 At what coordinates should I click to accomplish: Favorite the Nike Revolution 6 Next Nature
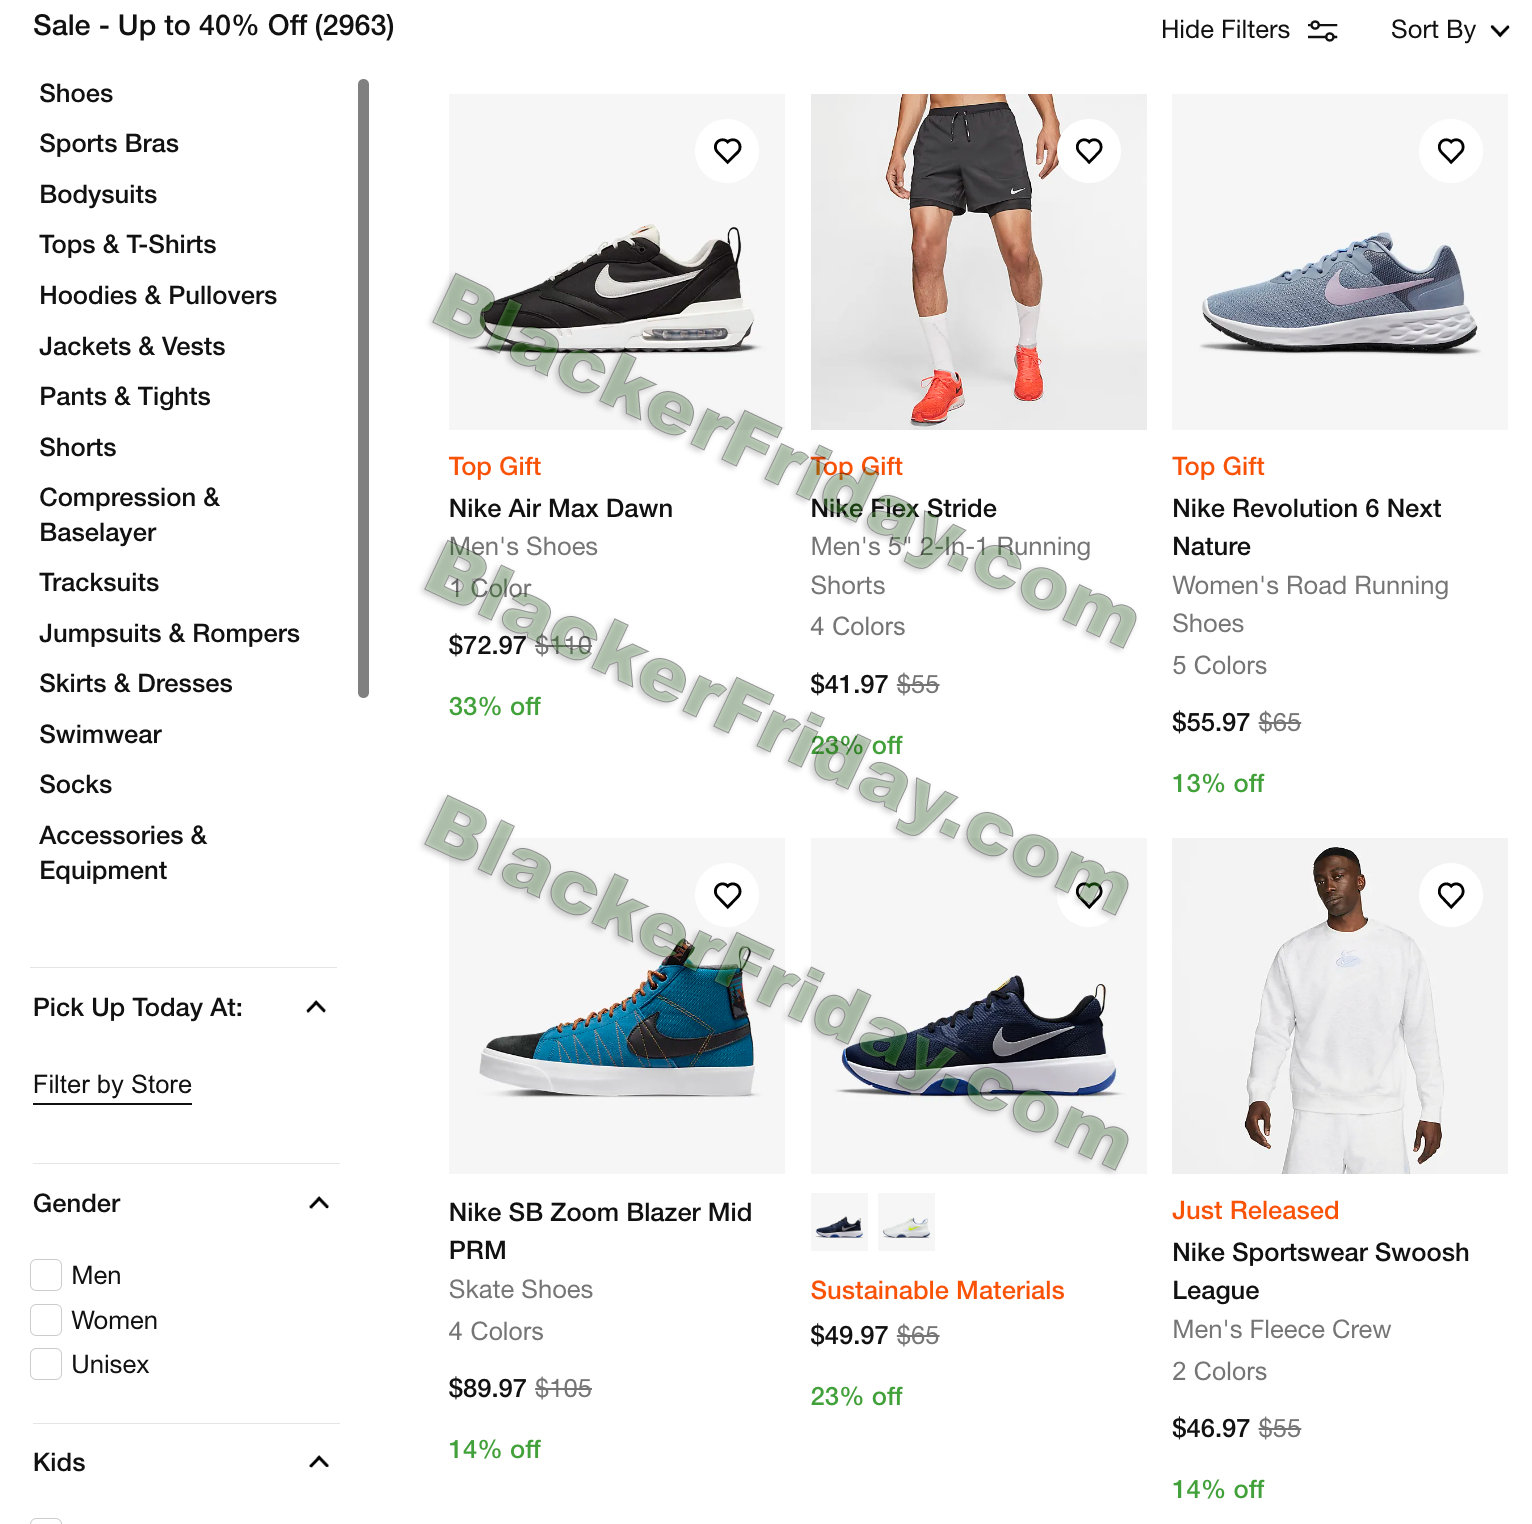(1451, 151)
